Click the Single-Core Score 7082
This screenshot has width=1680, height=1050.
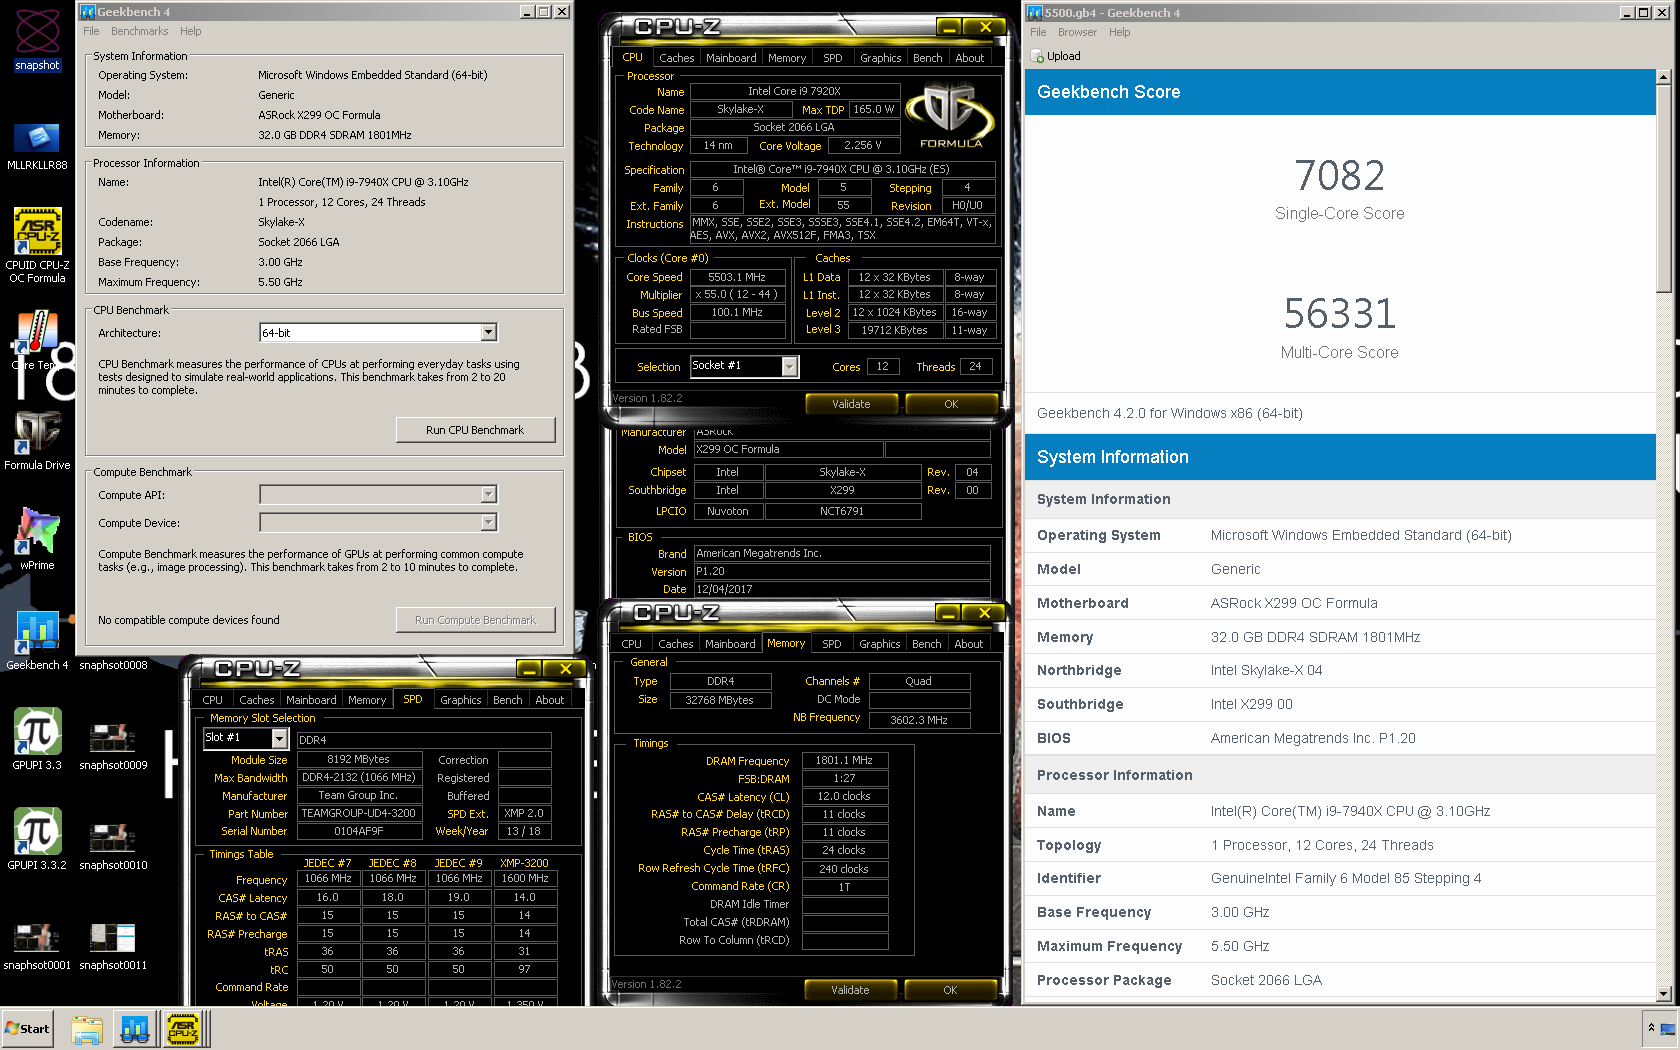(1339, 176)
